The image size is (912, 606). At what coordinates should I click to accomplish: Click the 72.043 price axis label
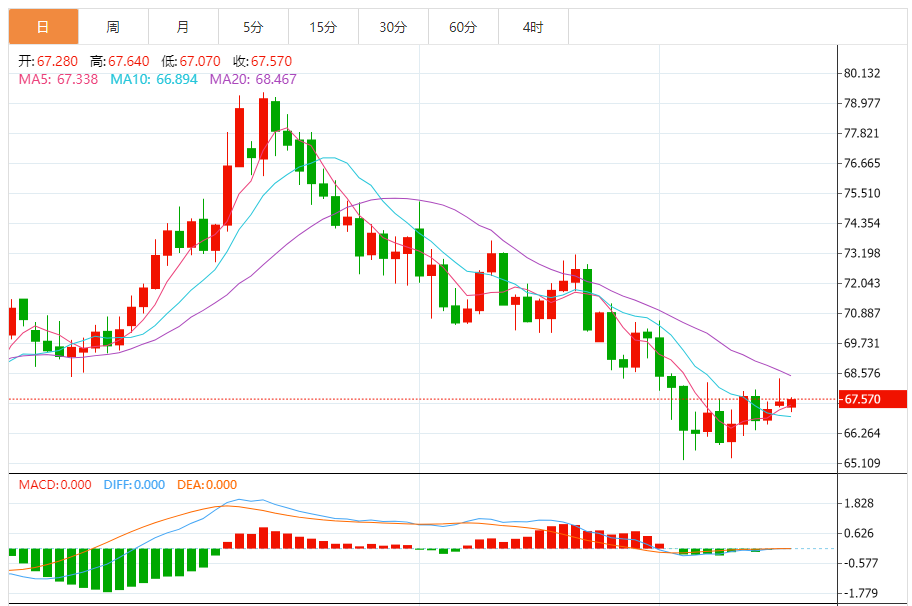coord(862,283)
